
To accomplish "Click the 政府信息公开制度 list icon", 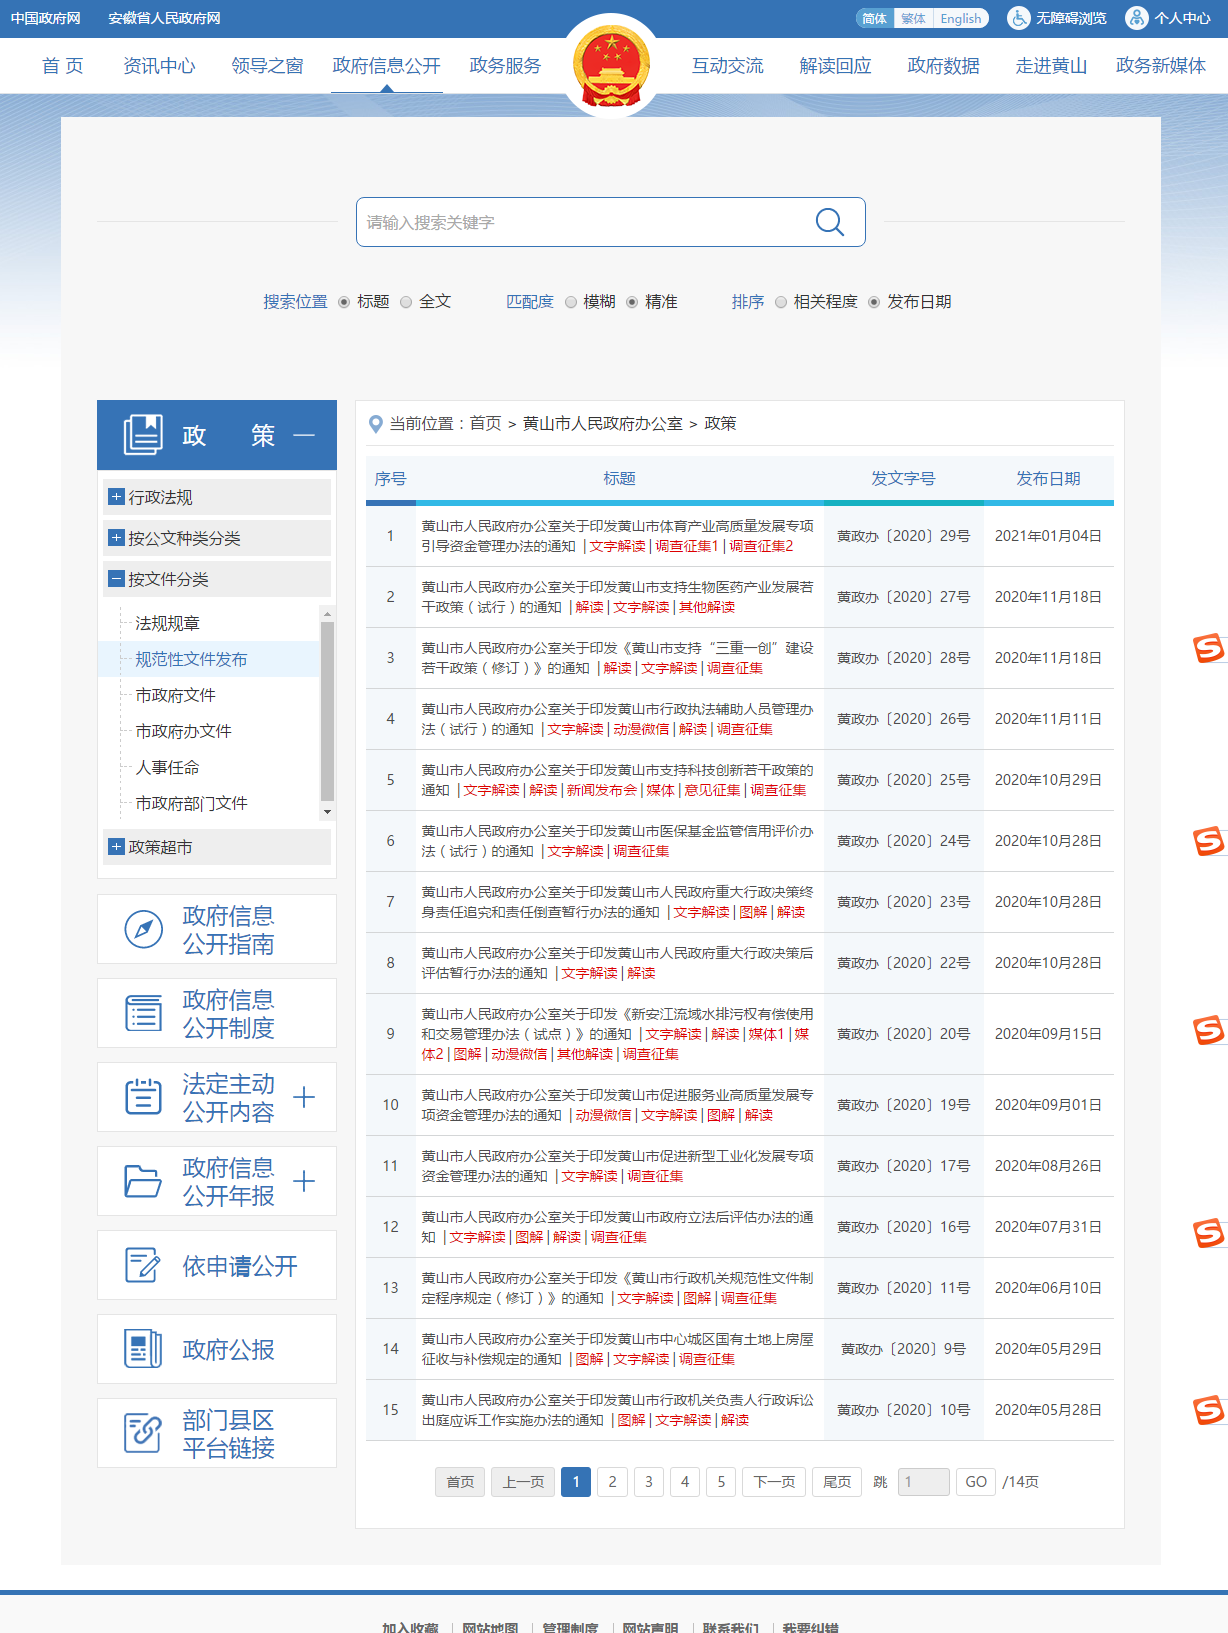I will coord(143,1013).
